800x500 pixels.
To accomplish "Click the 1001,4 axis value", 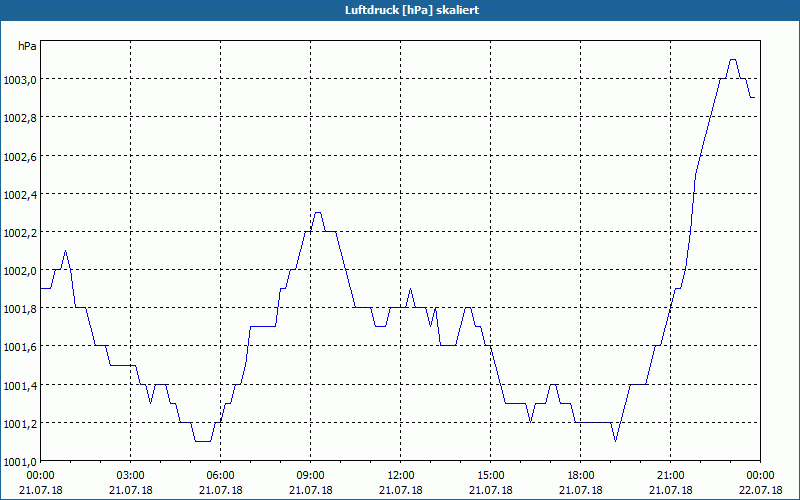I will [20, 385].
